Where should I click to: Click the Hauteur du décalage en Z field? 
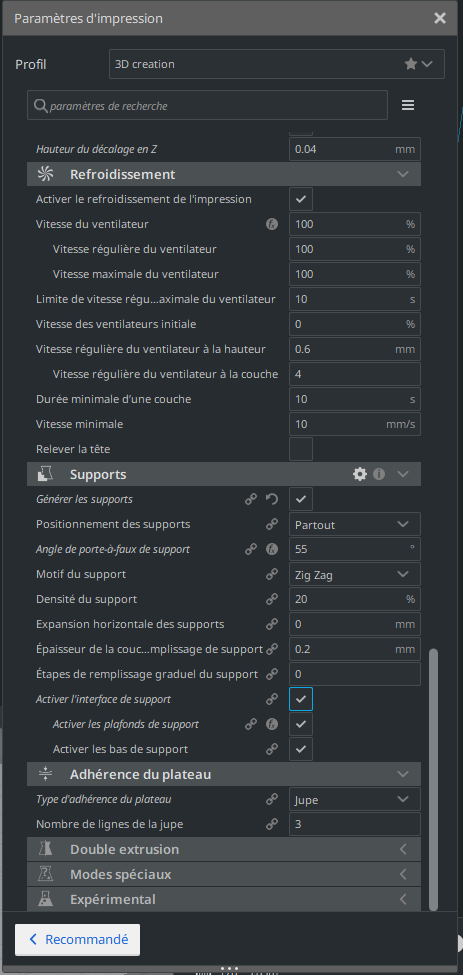pos(355,149)
